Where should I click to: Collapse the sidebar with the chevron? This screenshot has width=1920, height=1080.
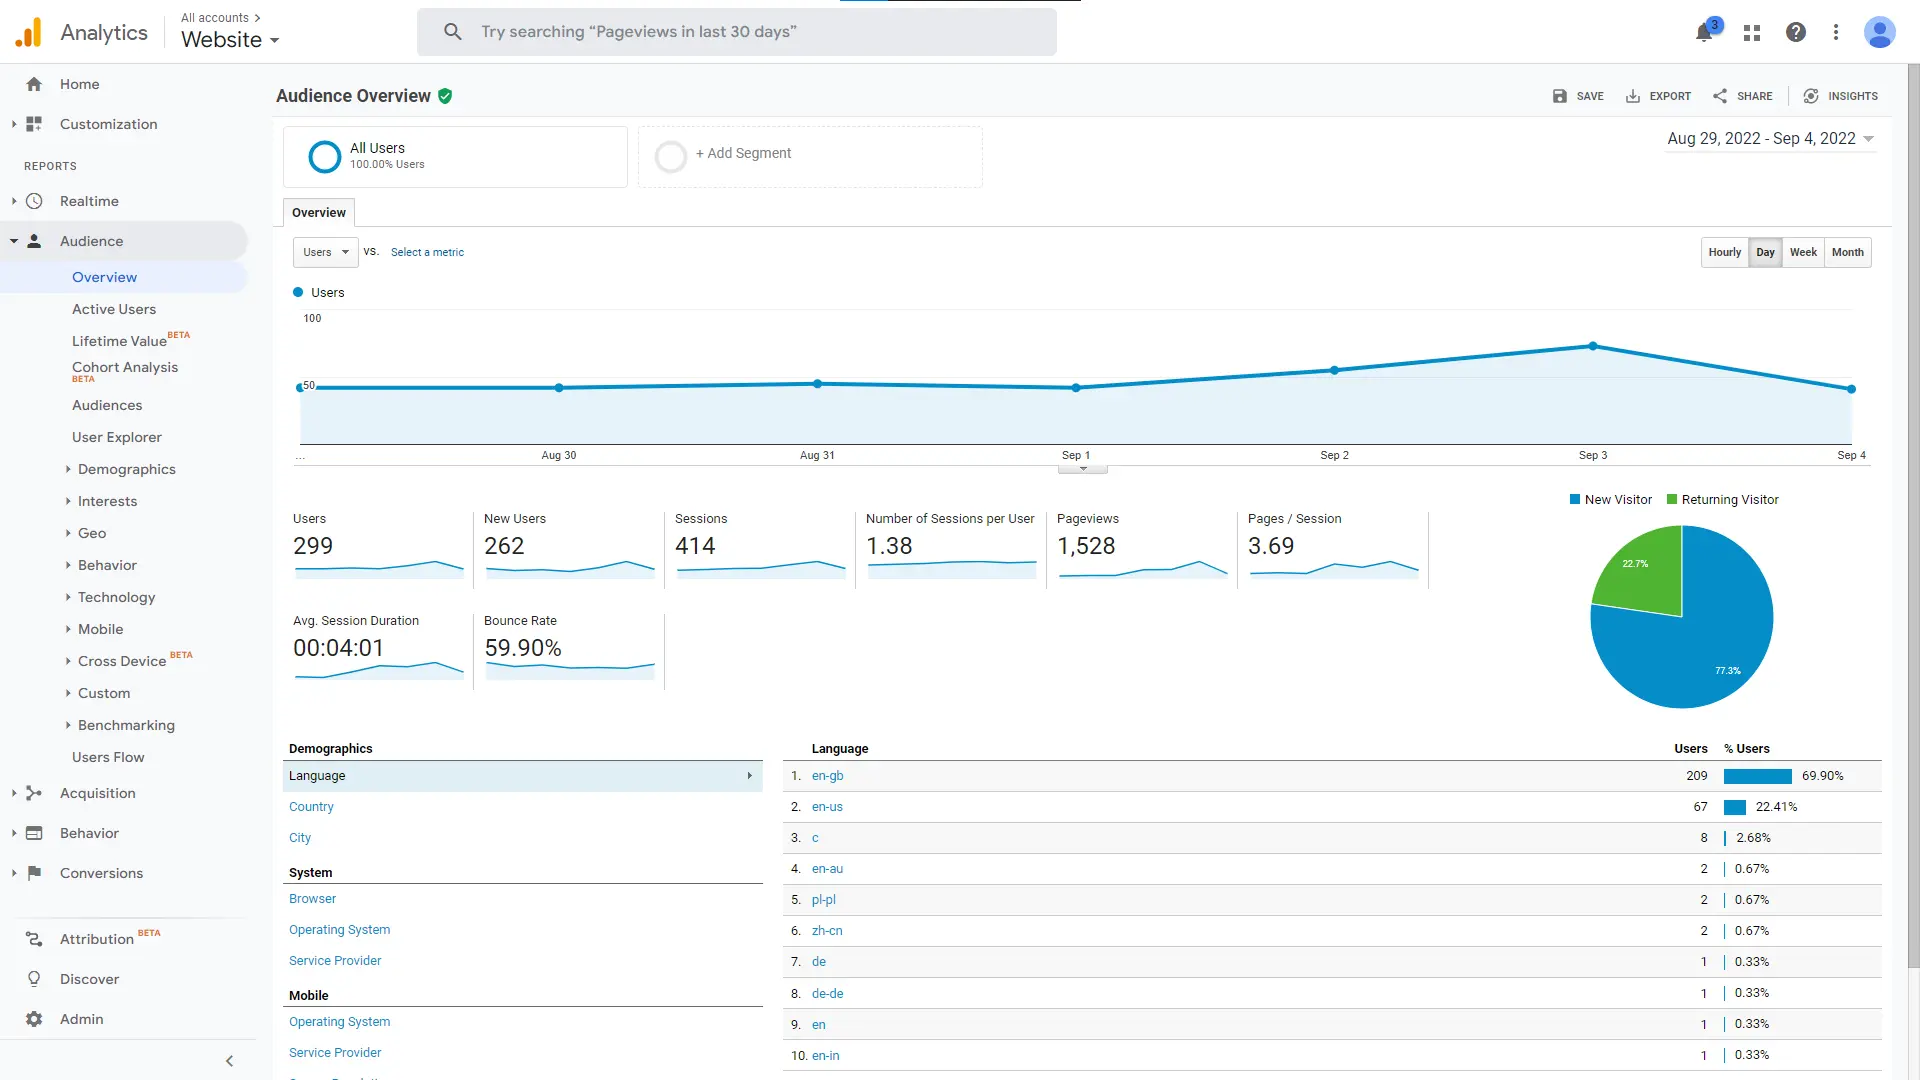[229, 1061]
